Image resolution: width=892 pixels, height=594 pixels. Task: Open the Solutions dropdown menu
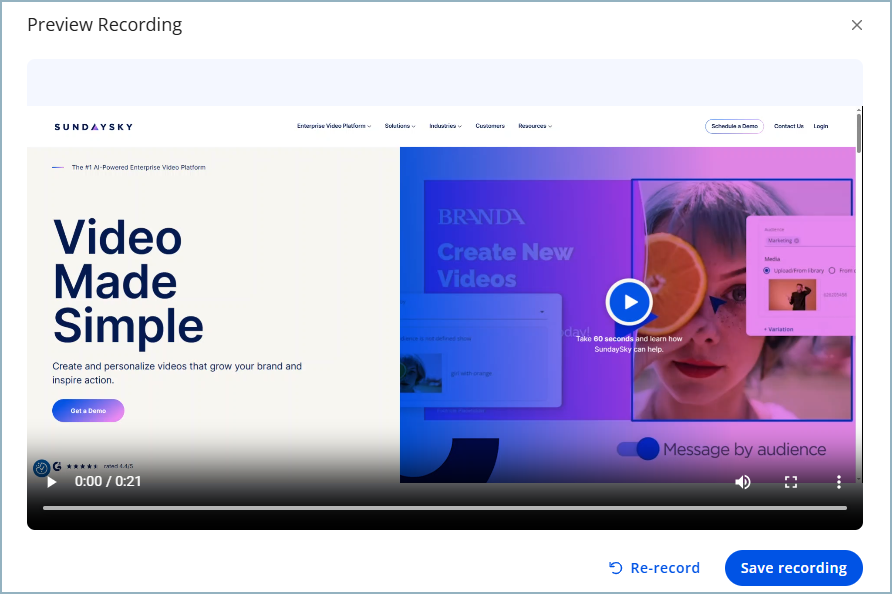[400, 126]
